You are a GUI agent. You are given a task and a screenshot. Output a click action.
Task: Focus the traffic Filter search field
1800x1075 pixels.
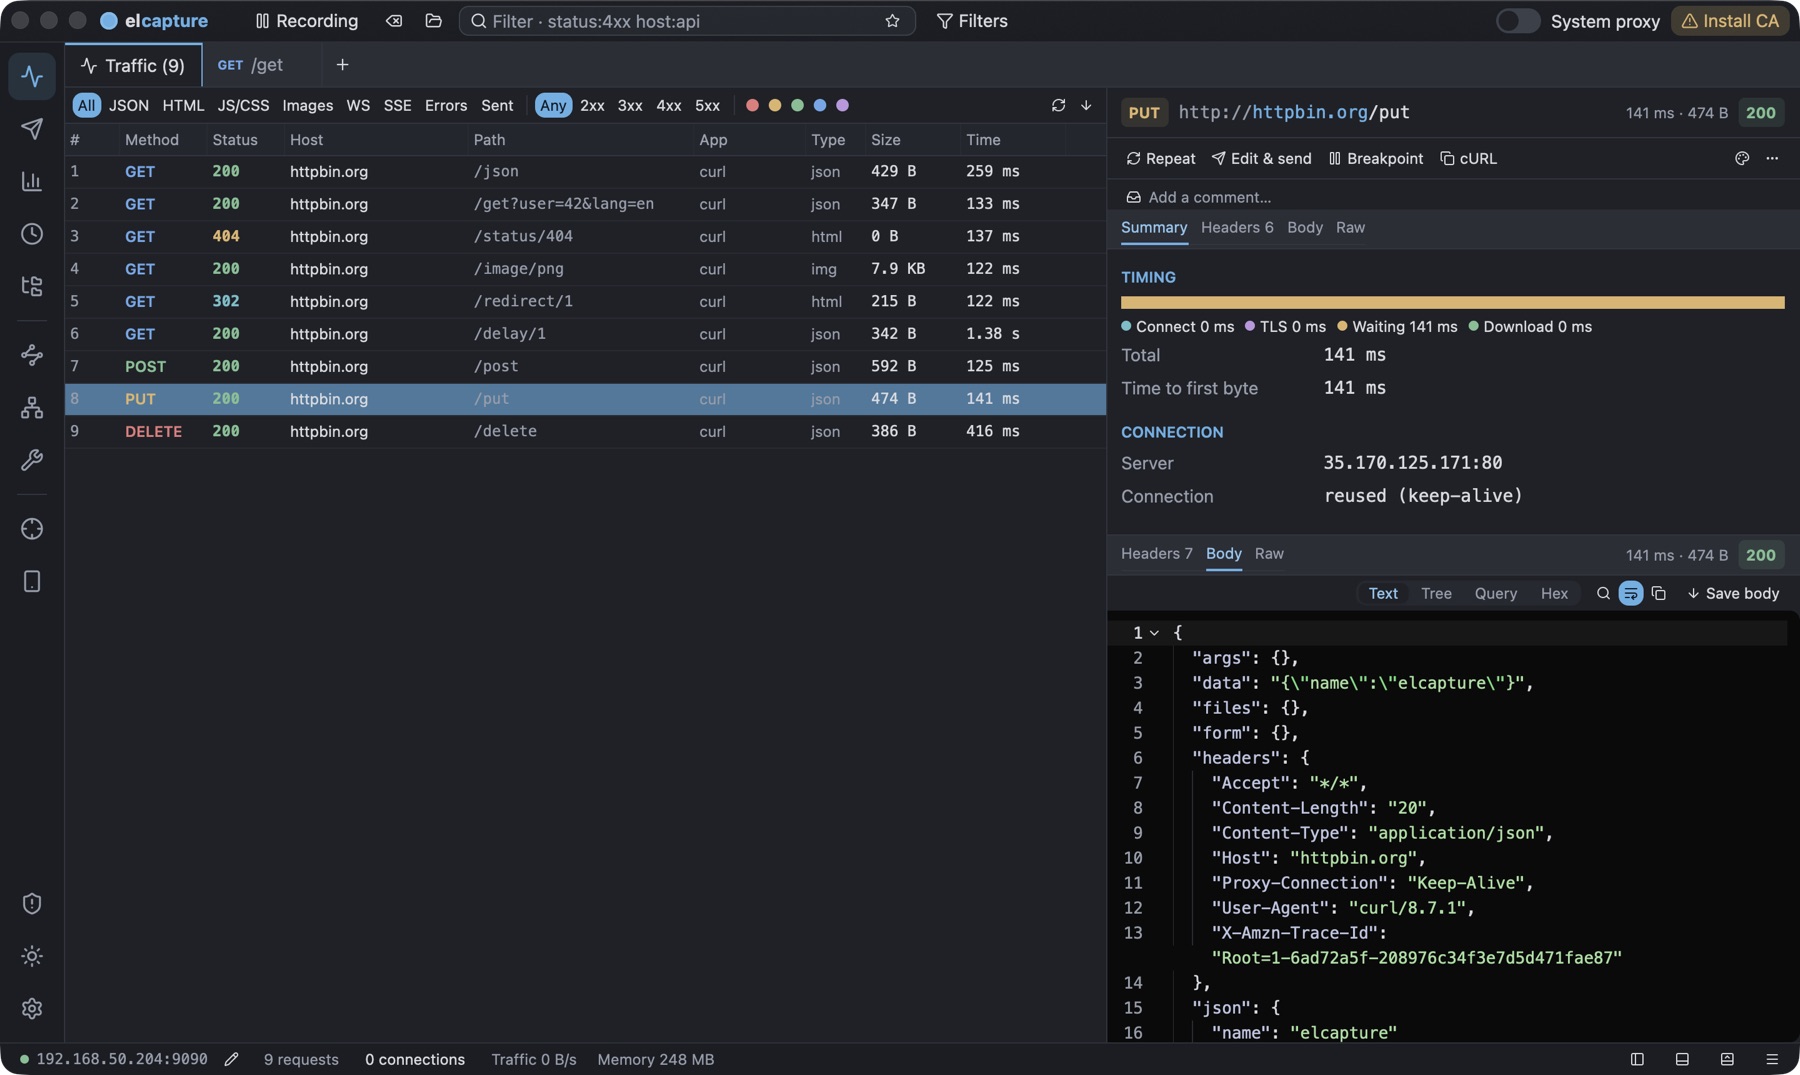(x=686, y=21)
